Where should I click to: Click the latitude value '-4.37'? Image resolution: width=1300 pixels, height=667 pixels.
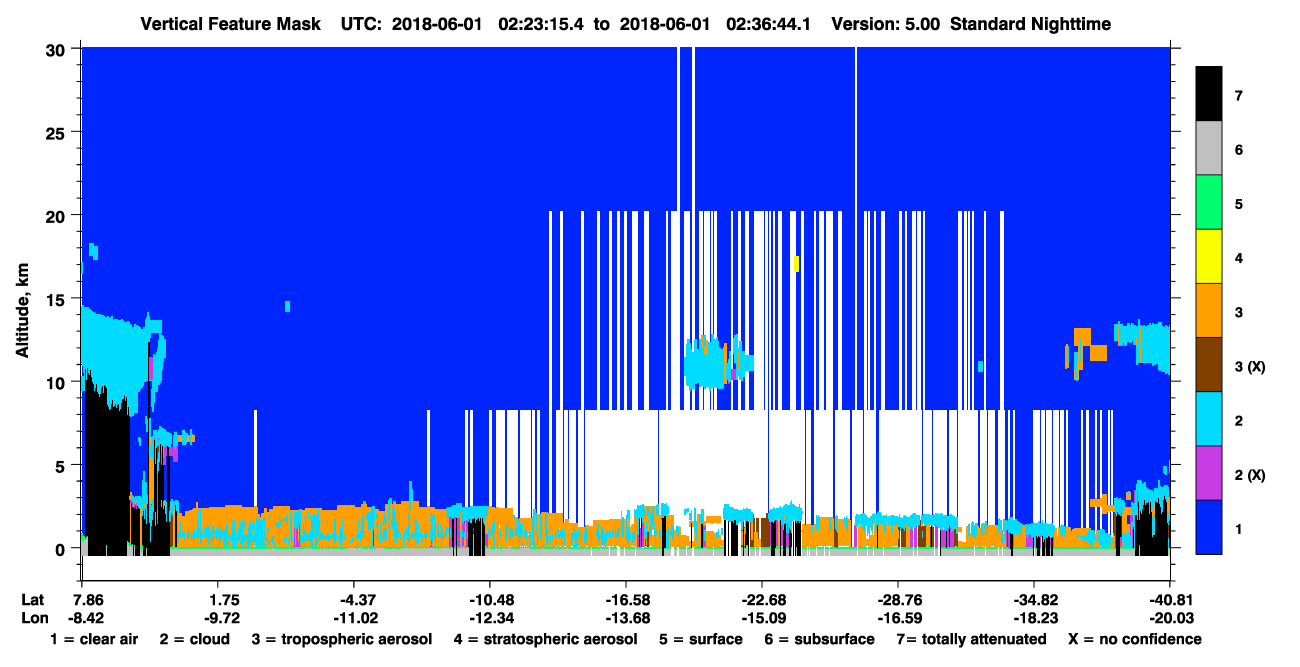coord(359,600)
